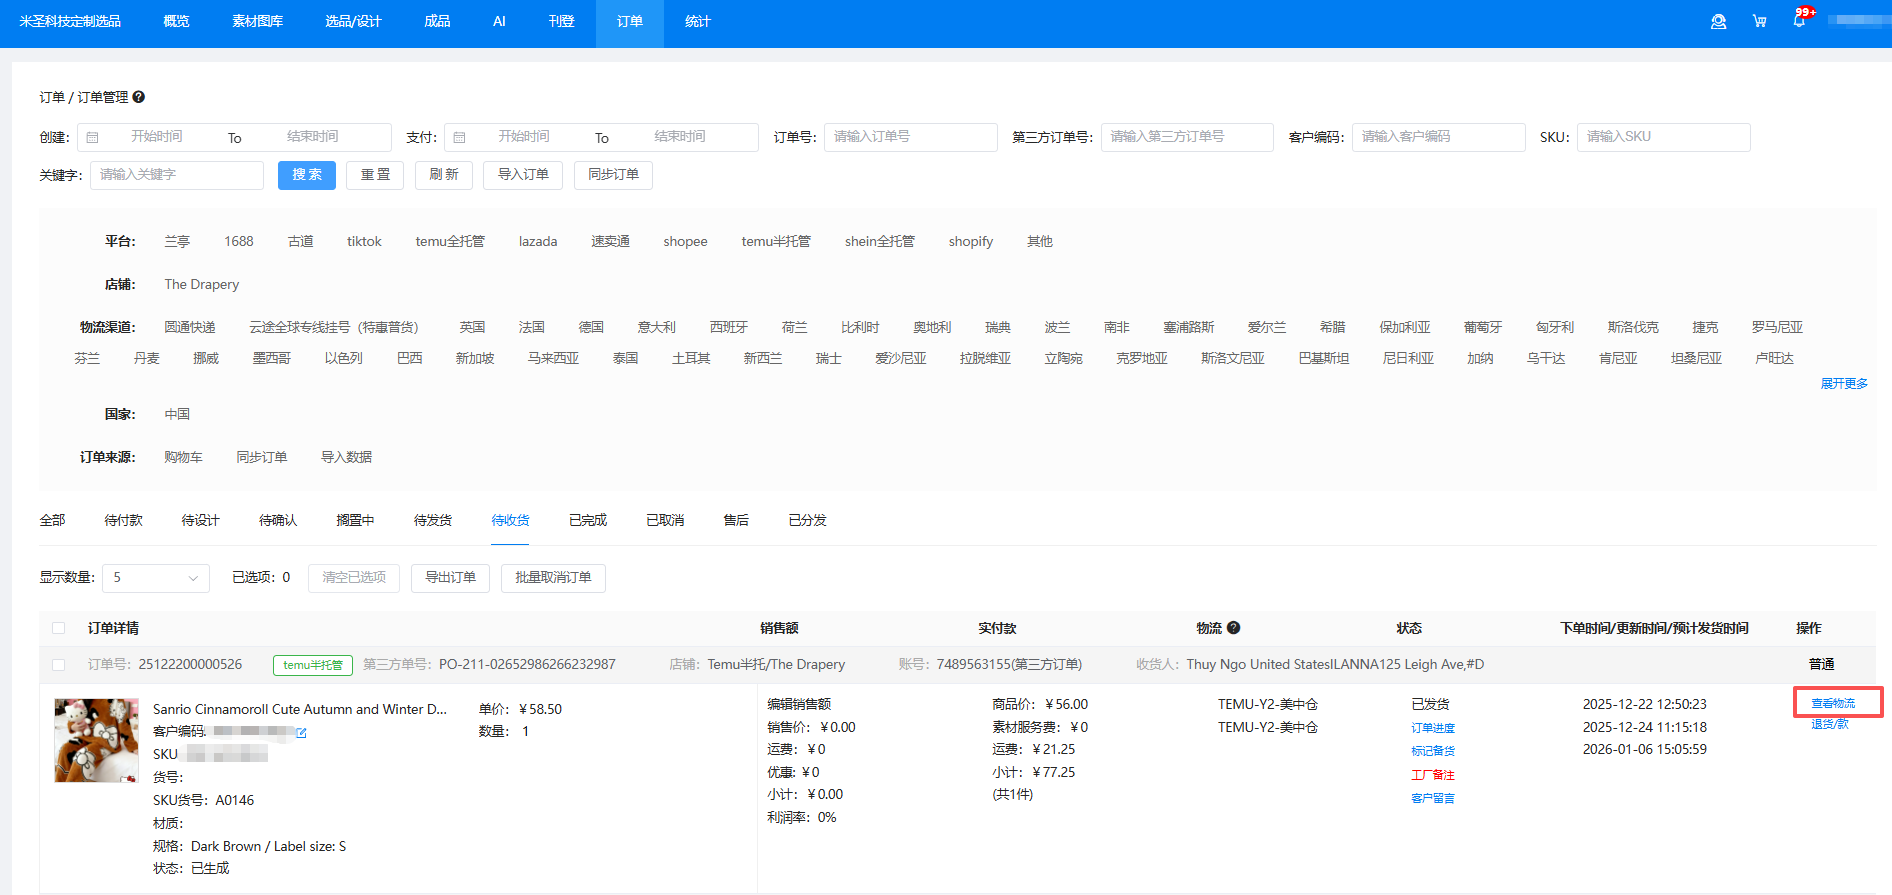
Task: Open the shopping cart icon
Action: 1759,21
